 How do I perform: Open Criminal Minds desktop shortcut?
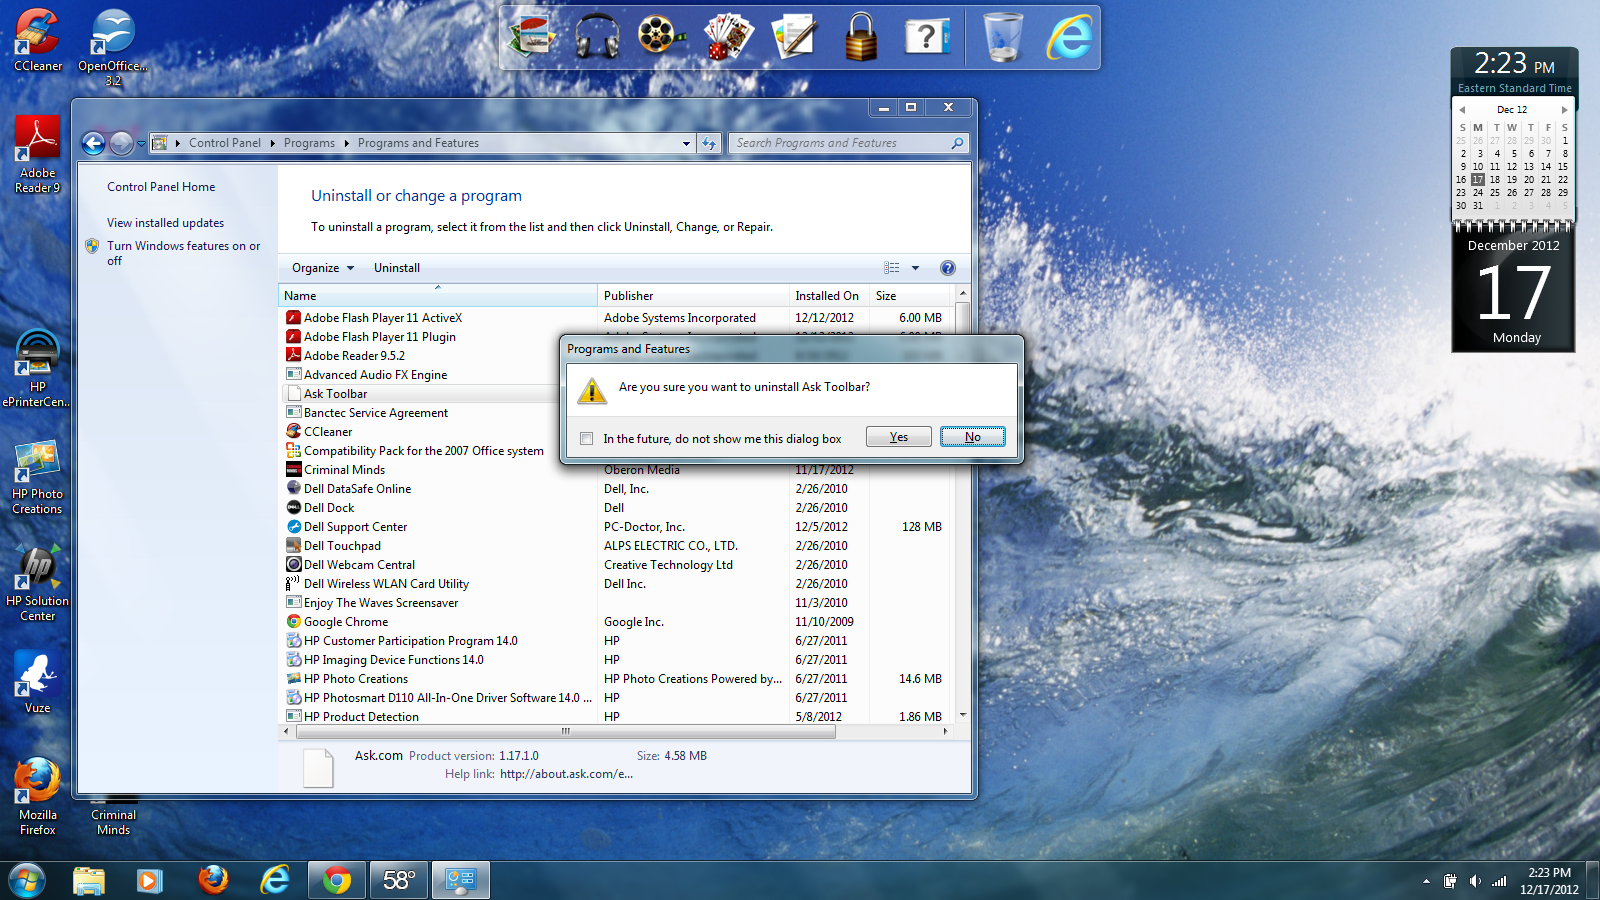[x=113, y=816]
